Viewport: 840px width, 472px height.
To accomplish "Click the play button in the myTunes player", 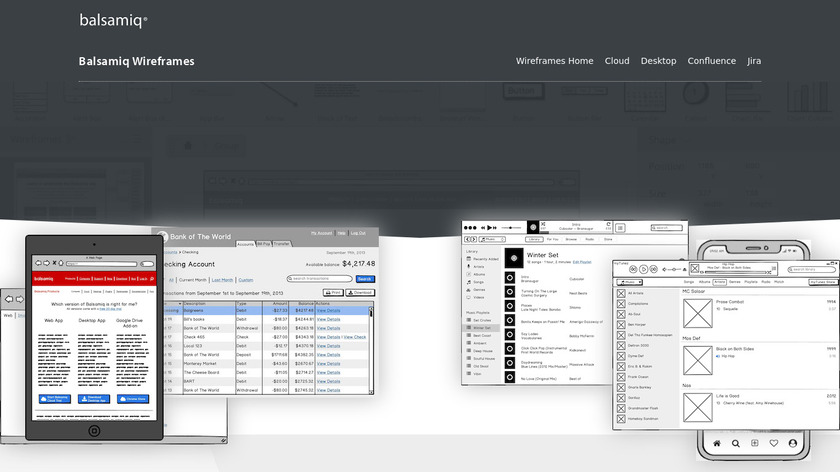I will point(643,269).
